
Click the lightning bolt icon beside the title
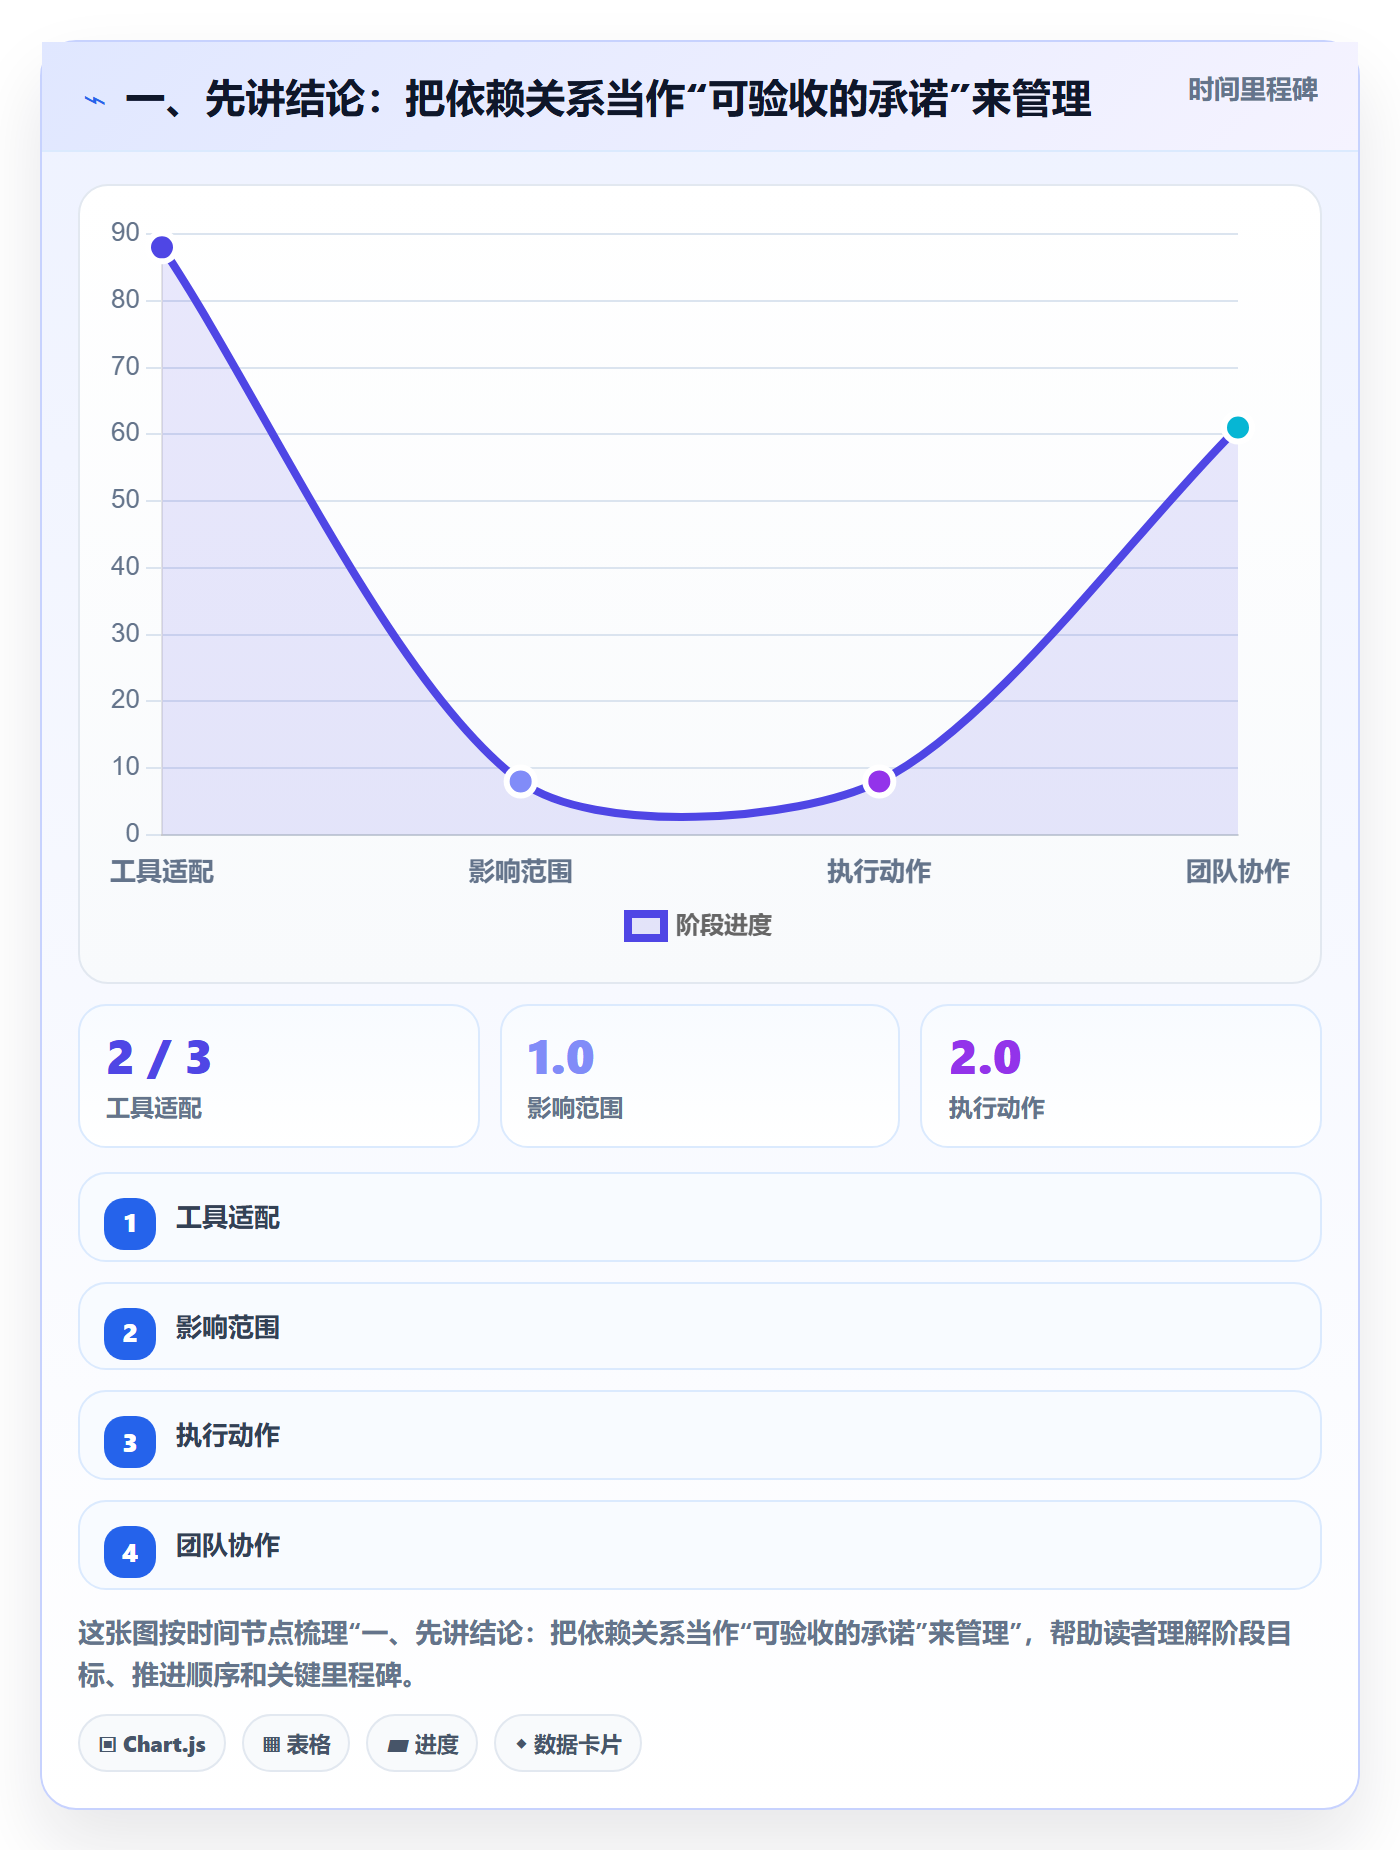coord(95,101)
